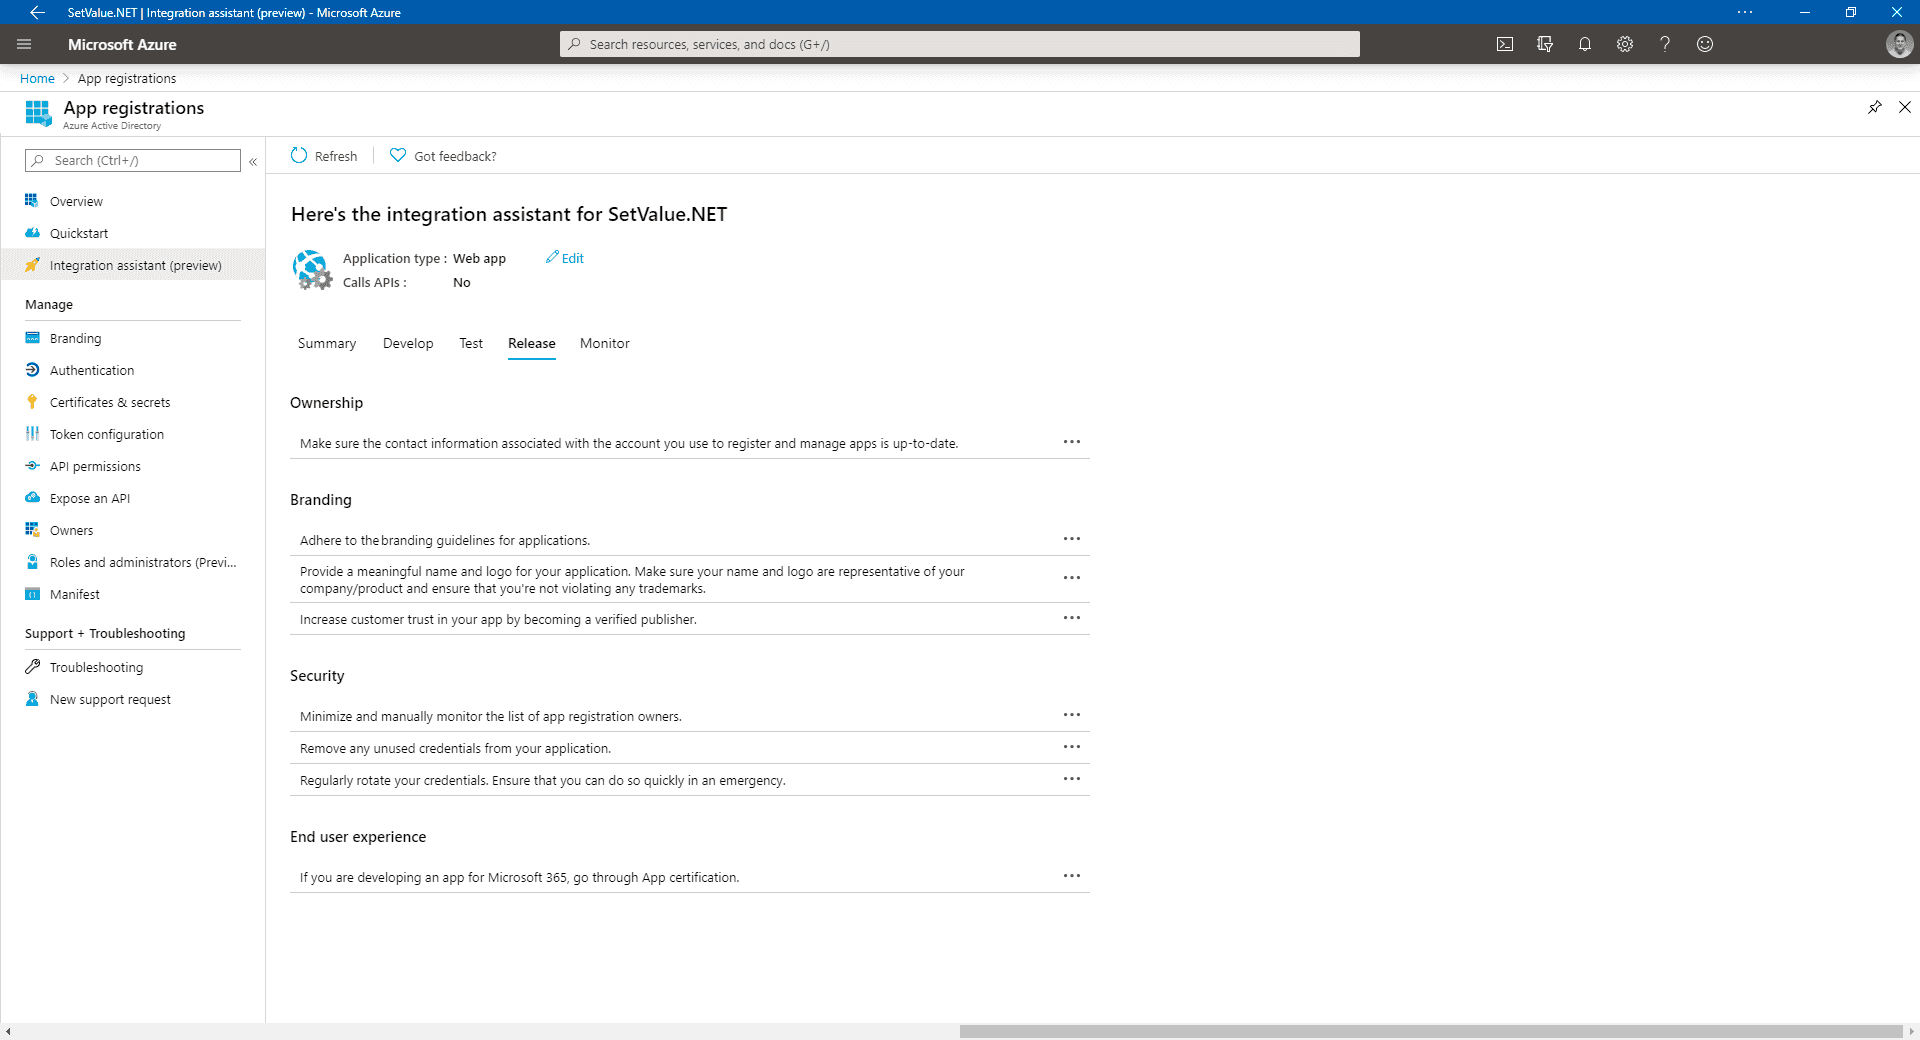
Task: Click the Manifest icon
Action: 32,593
